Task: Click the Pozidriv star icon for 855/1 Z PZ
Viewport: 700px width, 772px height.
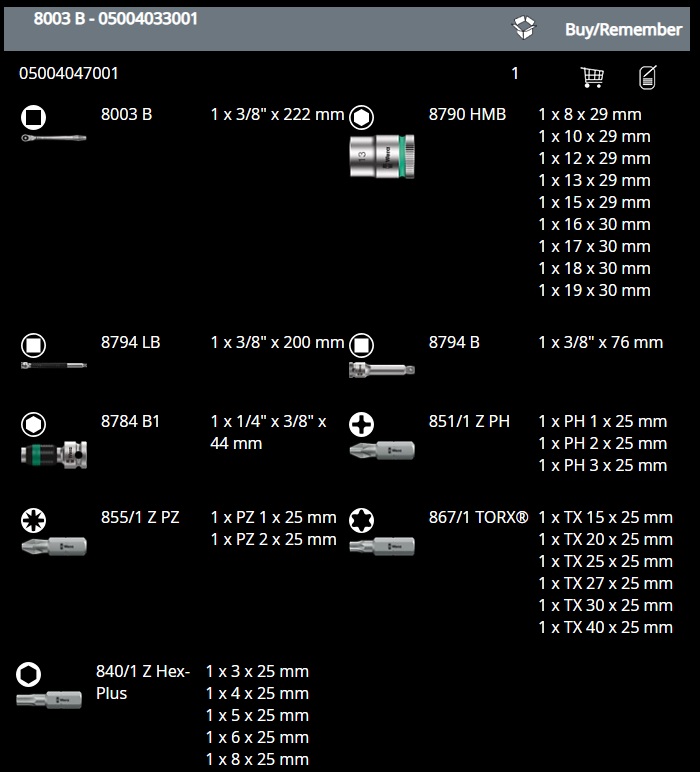Action: point(33,520)
